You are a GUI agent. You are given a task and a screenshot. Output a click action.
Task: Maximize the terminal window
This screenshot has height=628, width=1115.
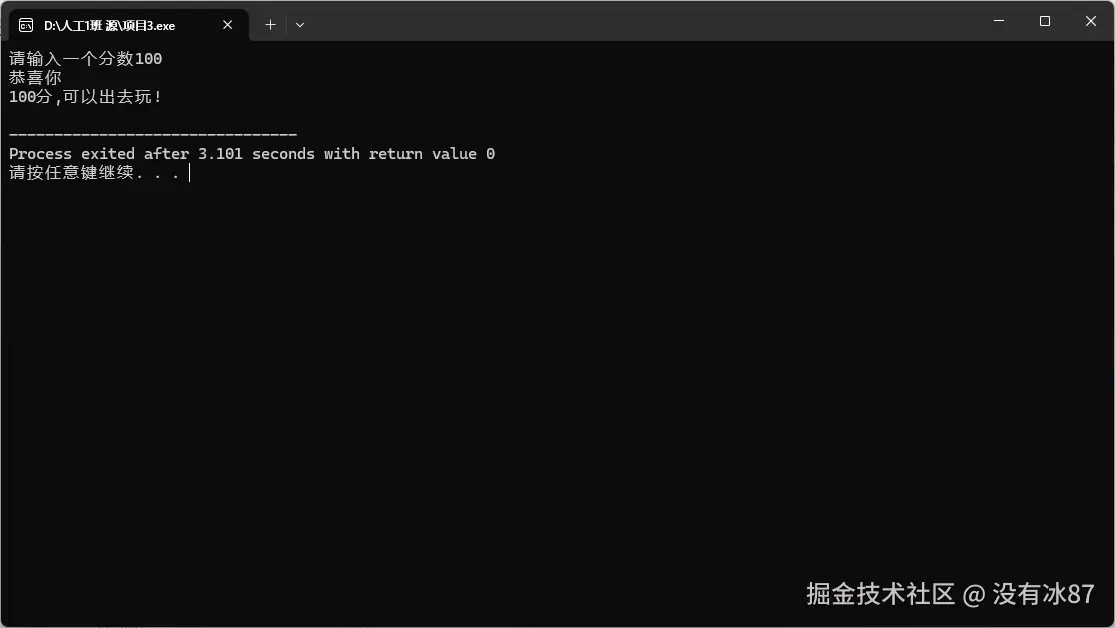[1045, 21]
